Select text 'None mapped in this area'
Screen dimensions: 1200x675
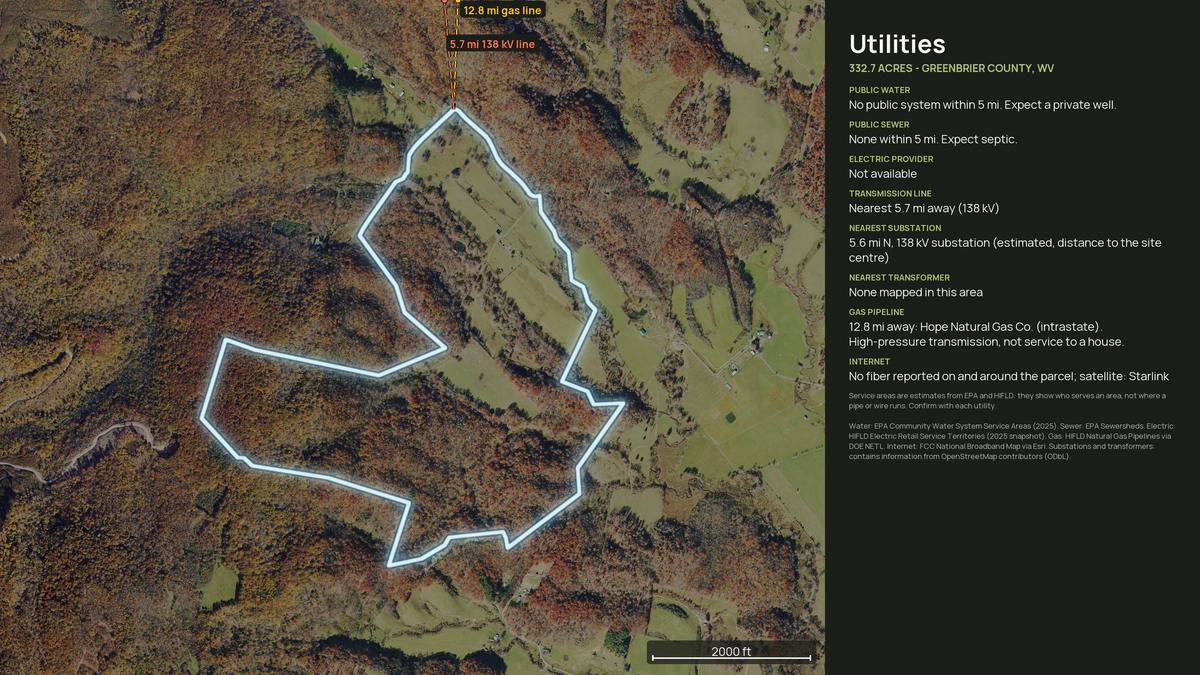click(916, 292)
